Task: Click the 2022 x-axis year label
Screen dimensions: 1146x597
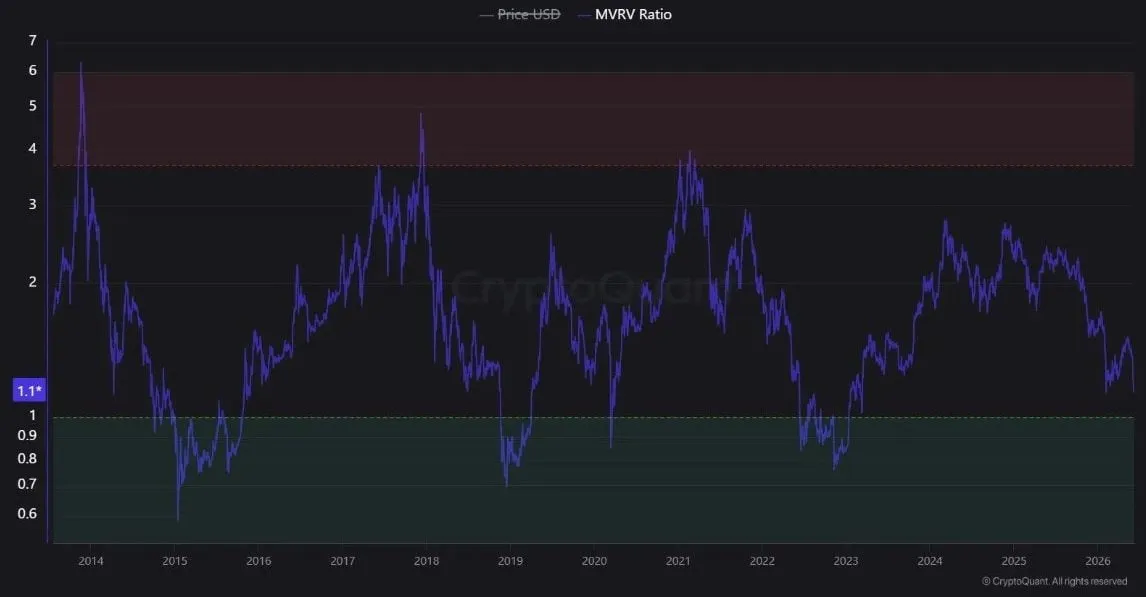Action: pos(762,561)
